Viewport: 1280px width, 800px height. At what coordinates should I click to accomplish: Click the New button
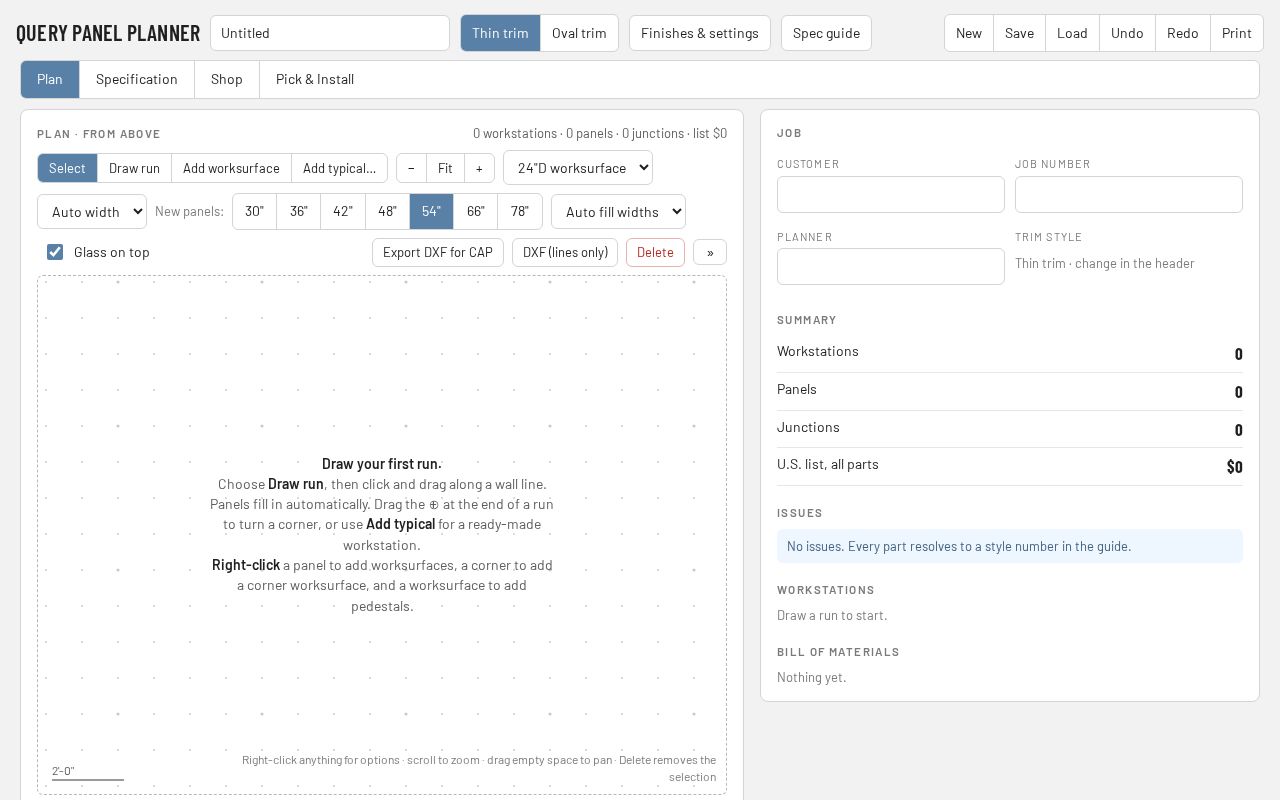[x=969, y=33]
